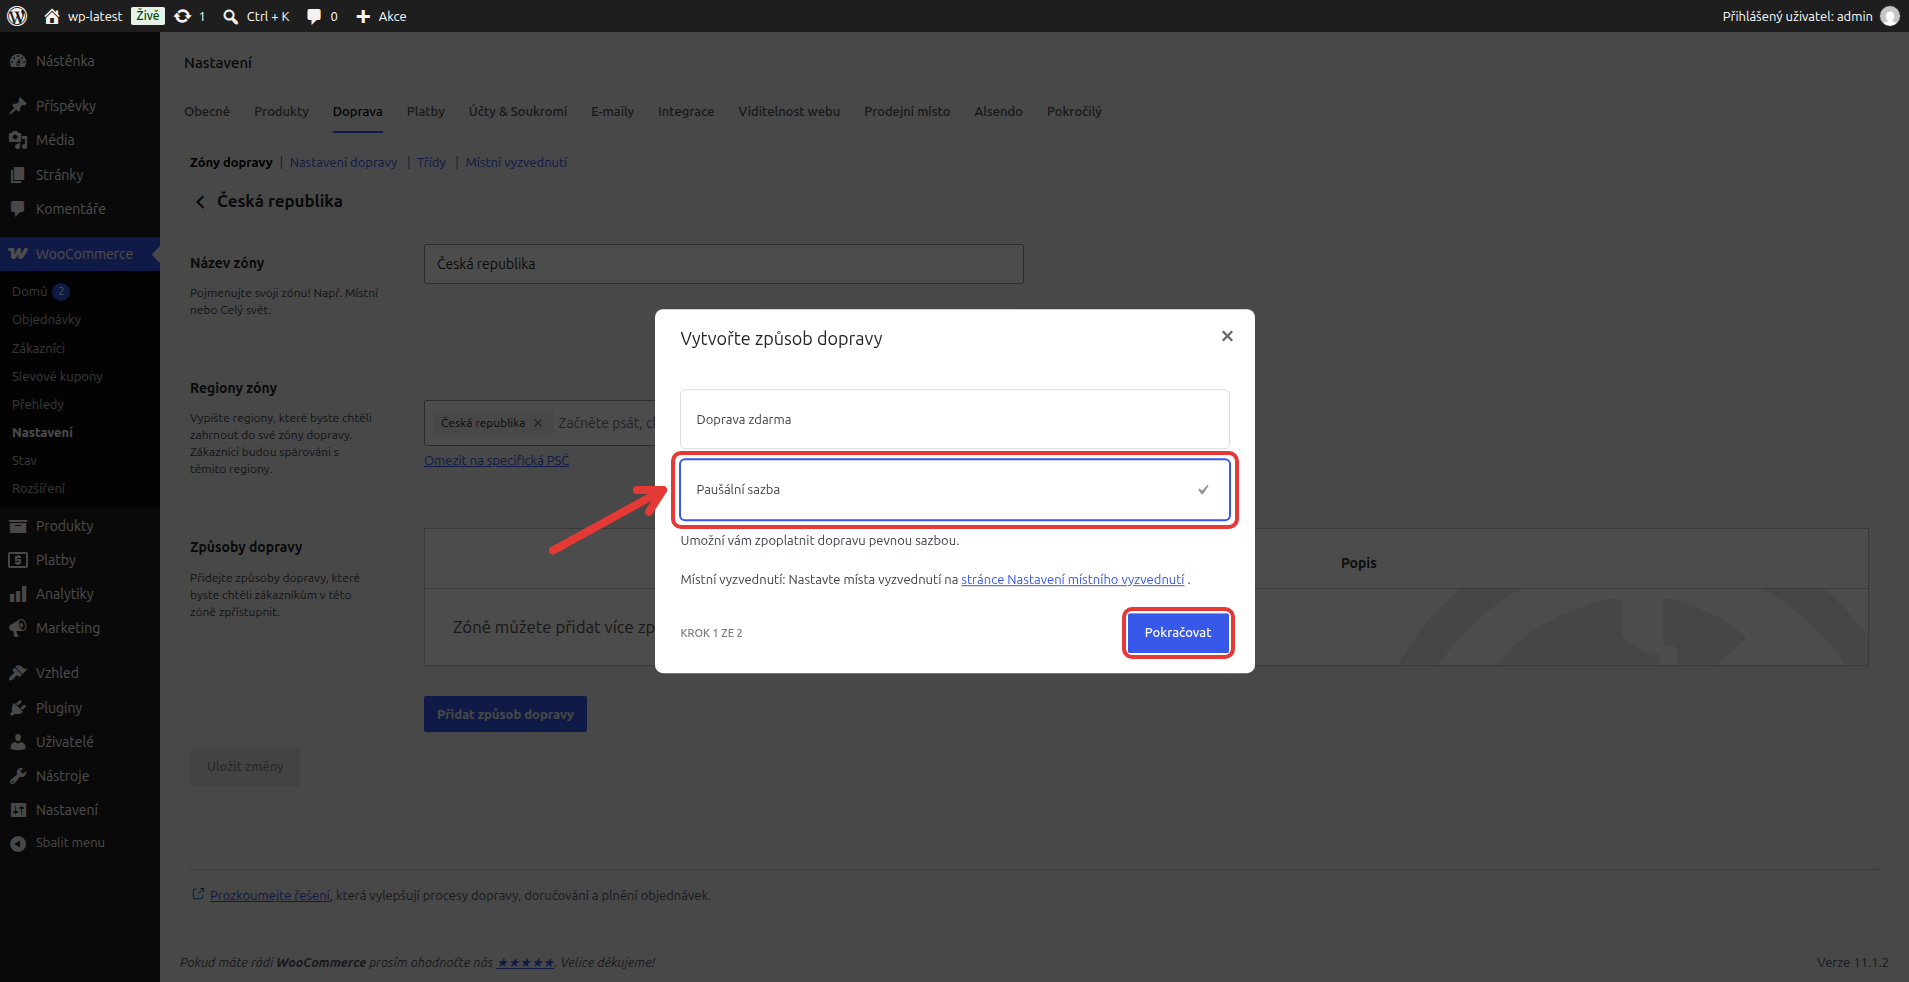The image size is (1909, 982).
Task: Close the Vytvořte způsob dopravy dialog
Action: click(1227, 336)
